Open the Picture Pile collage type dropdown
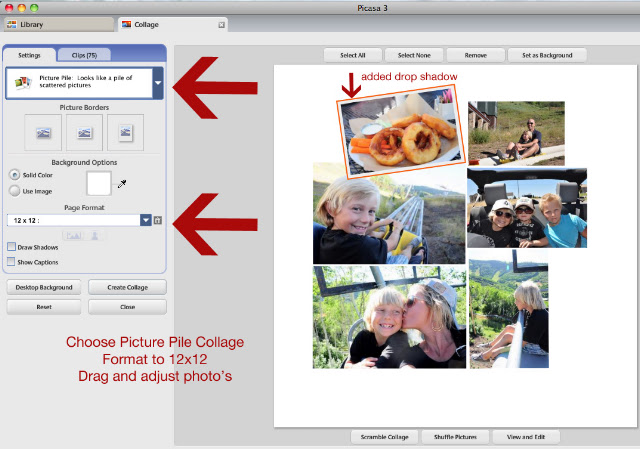This screenshot has width=640, height=449. [158, 83]
